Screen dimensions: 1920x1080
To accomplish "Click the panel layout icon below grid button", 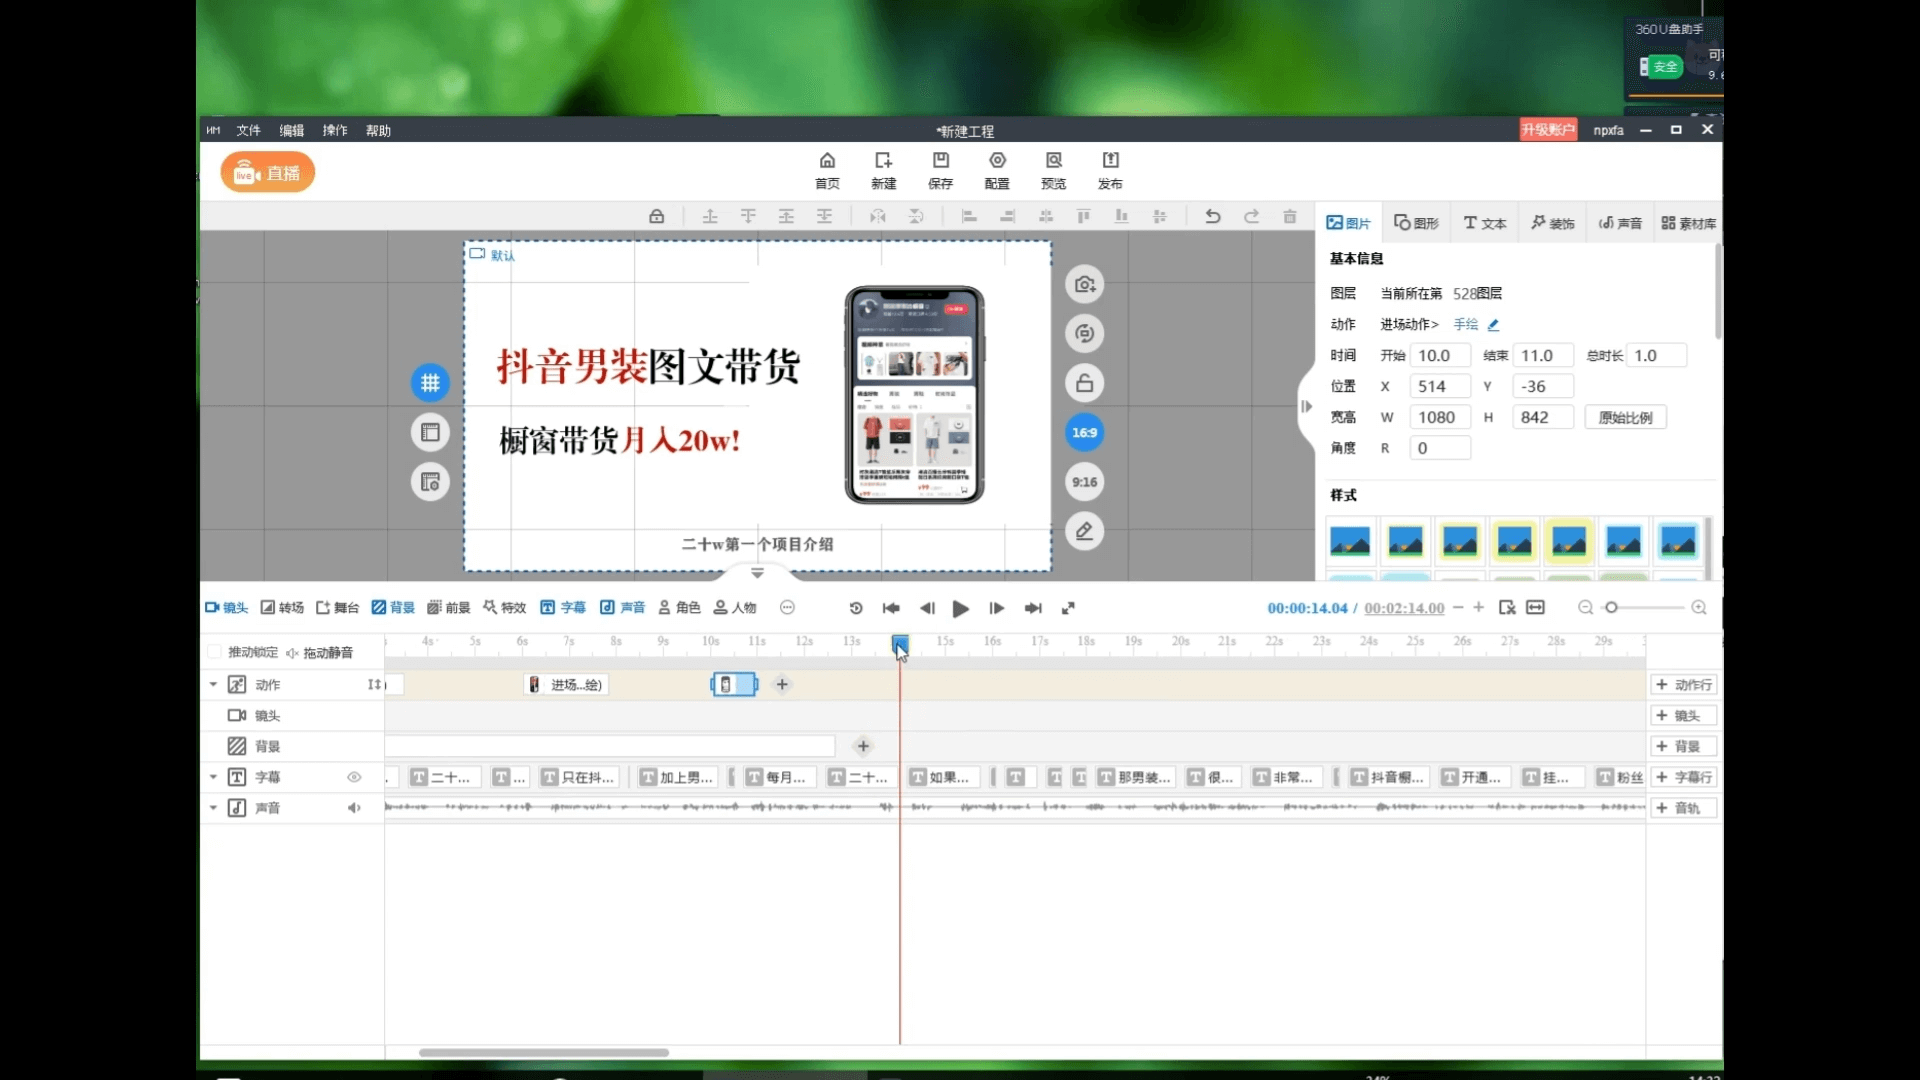I will 430,432.
